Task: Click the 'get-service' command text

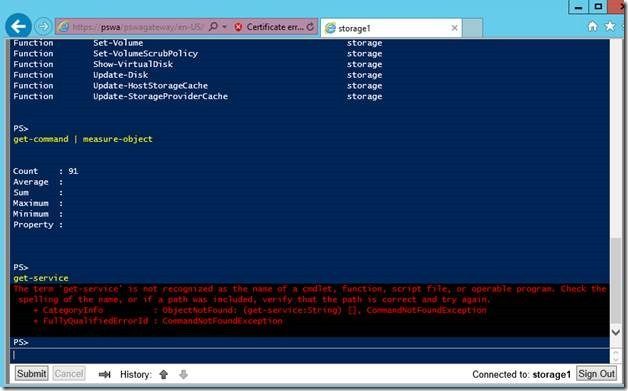Action: [x=41, y=278]
